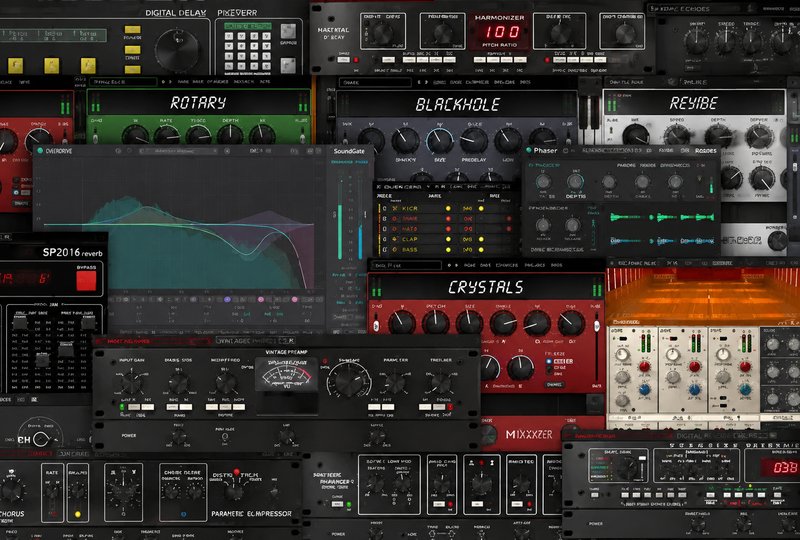Open the Crystals preset name field
800x540 pixels.
[x=406, y=265]
